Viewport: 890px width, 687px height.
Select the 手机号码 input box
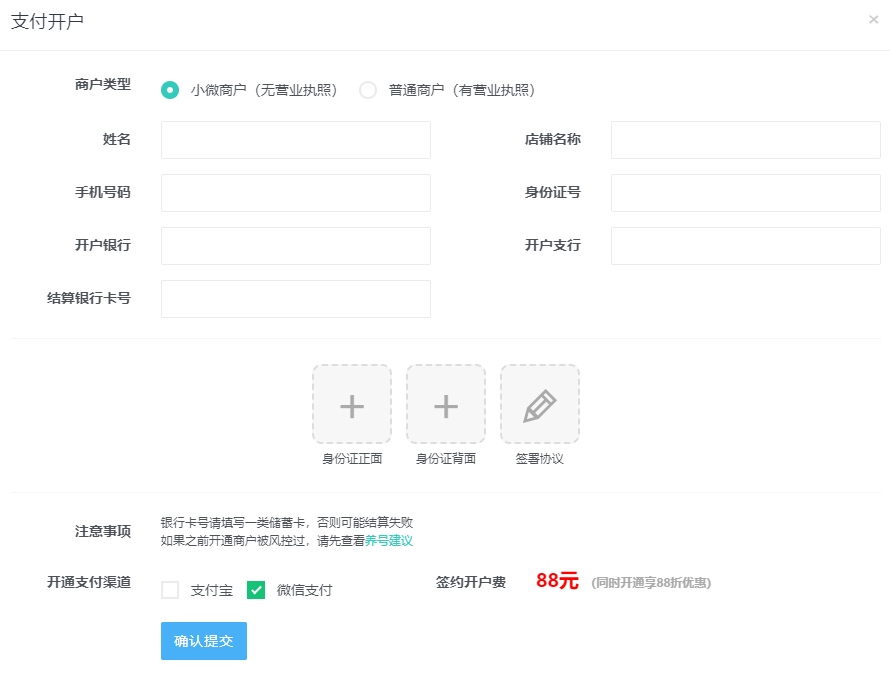(295, 192)
